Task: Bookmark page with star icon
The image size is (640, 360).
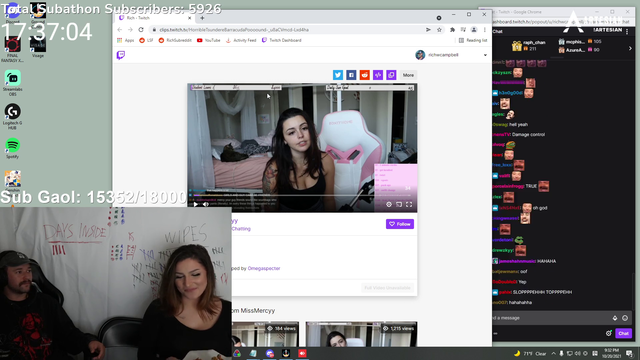Action: click(439, 30)
